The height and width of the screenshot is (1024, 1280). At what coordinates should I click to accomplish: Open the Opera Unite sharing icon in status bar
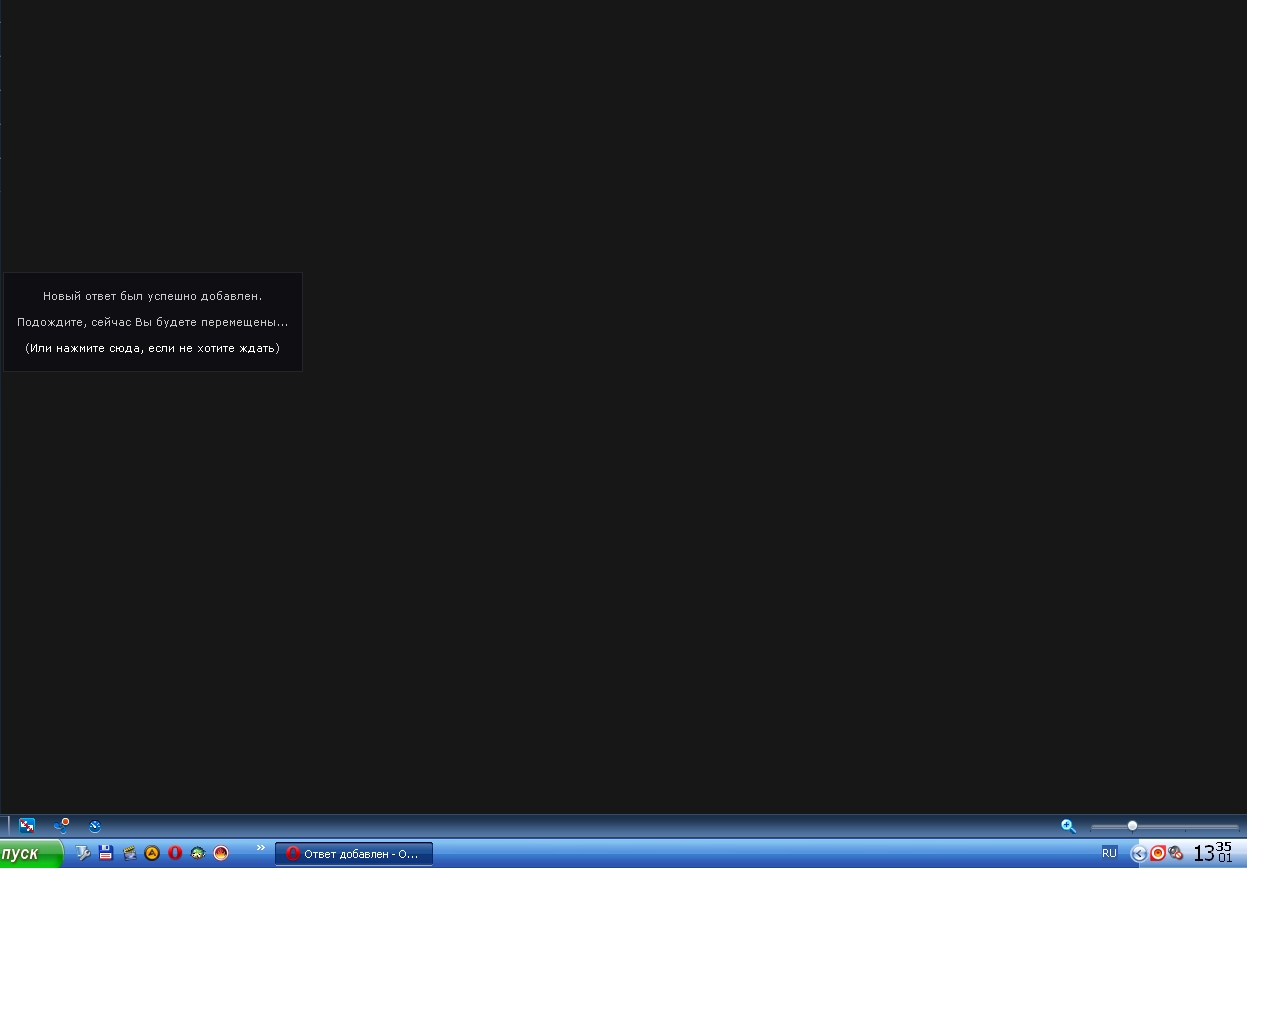[62, 826]
